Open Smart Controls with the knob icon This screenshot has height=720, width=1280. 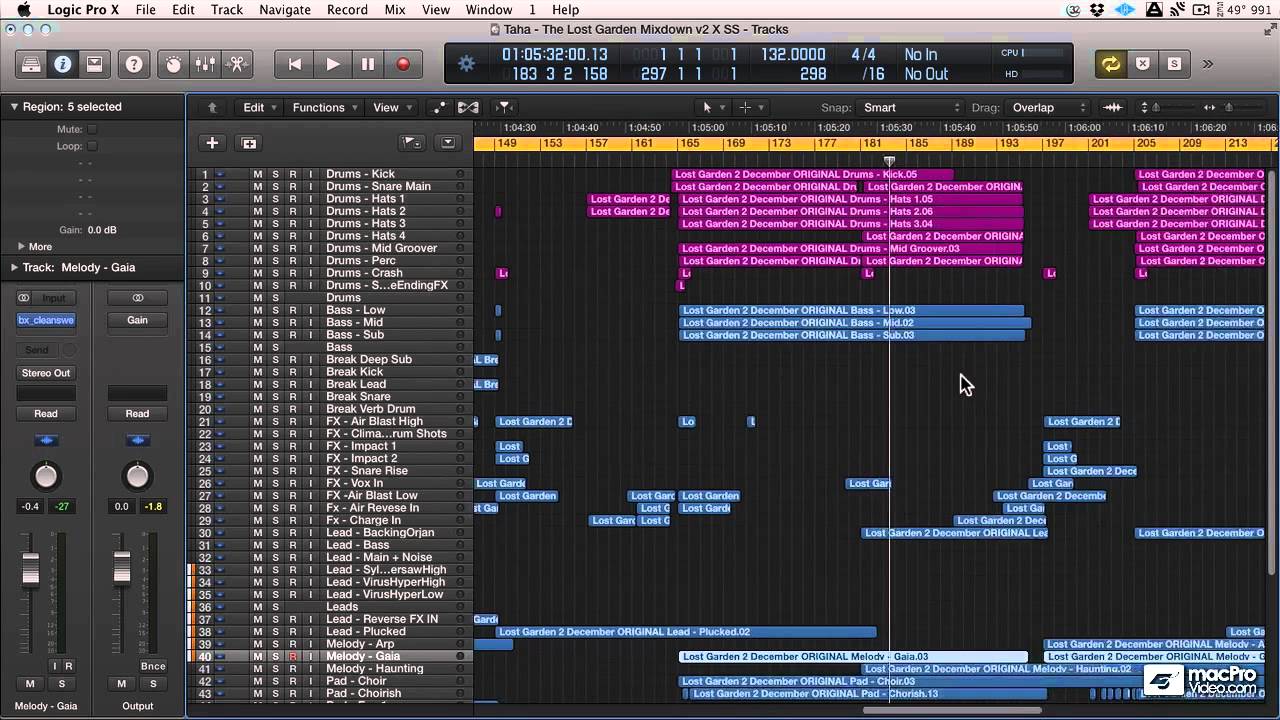172,64
